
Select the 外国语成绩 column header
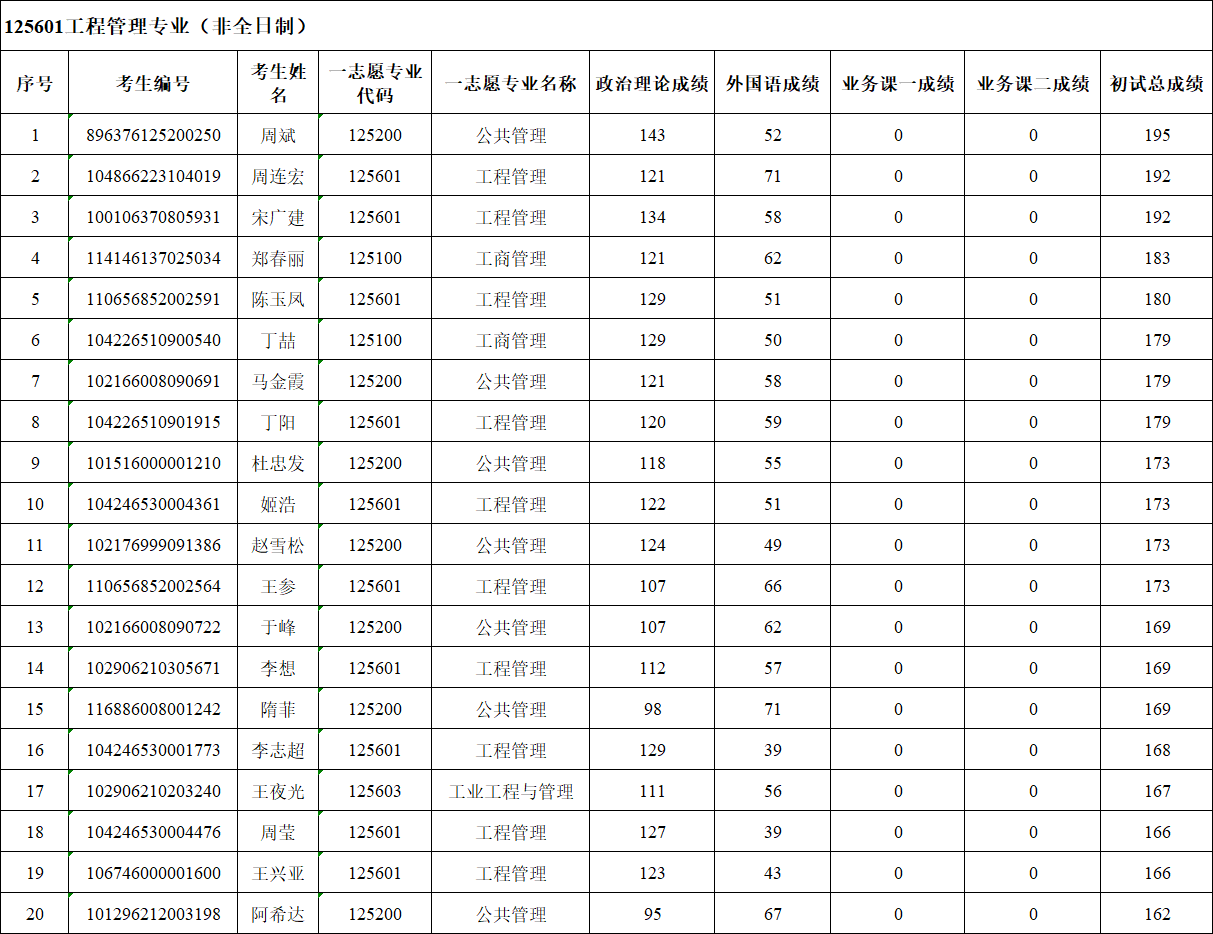click(x=773, y=84)
